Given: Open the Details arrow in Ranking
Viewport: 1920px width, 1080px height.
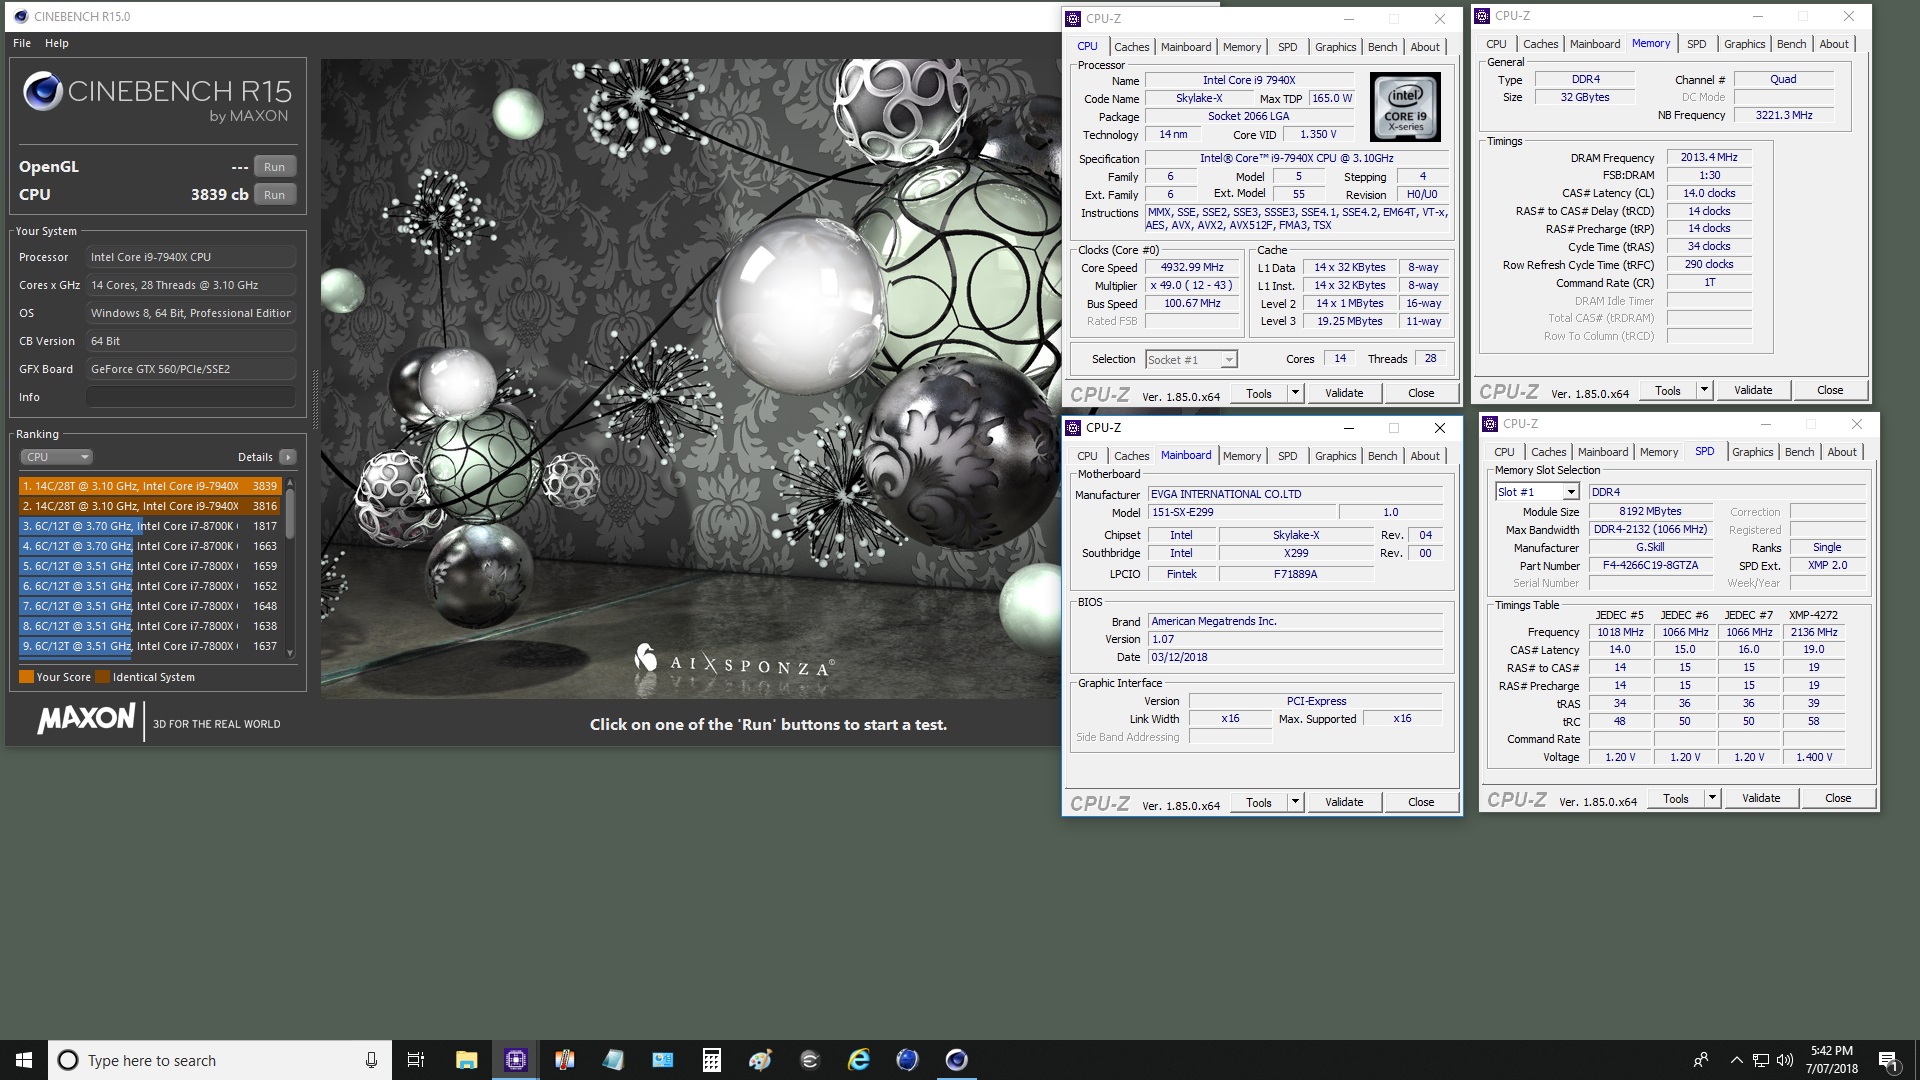Looking at the screenshot, I should pyautogui.click(x=287, y=457).
